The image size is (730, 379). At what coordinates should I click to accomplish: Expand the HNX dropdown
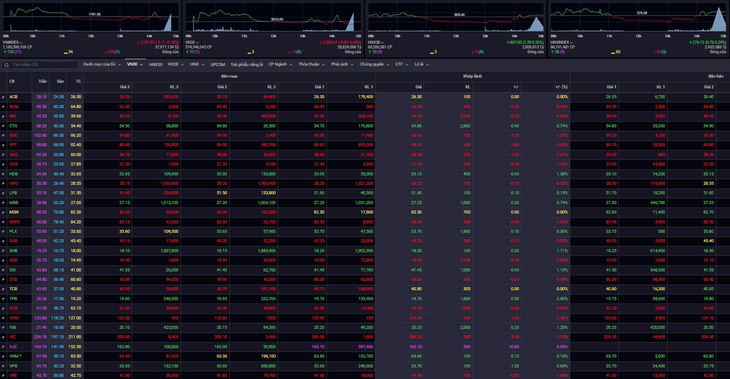tap(197, 64)
